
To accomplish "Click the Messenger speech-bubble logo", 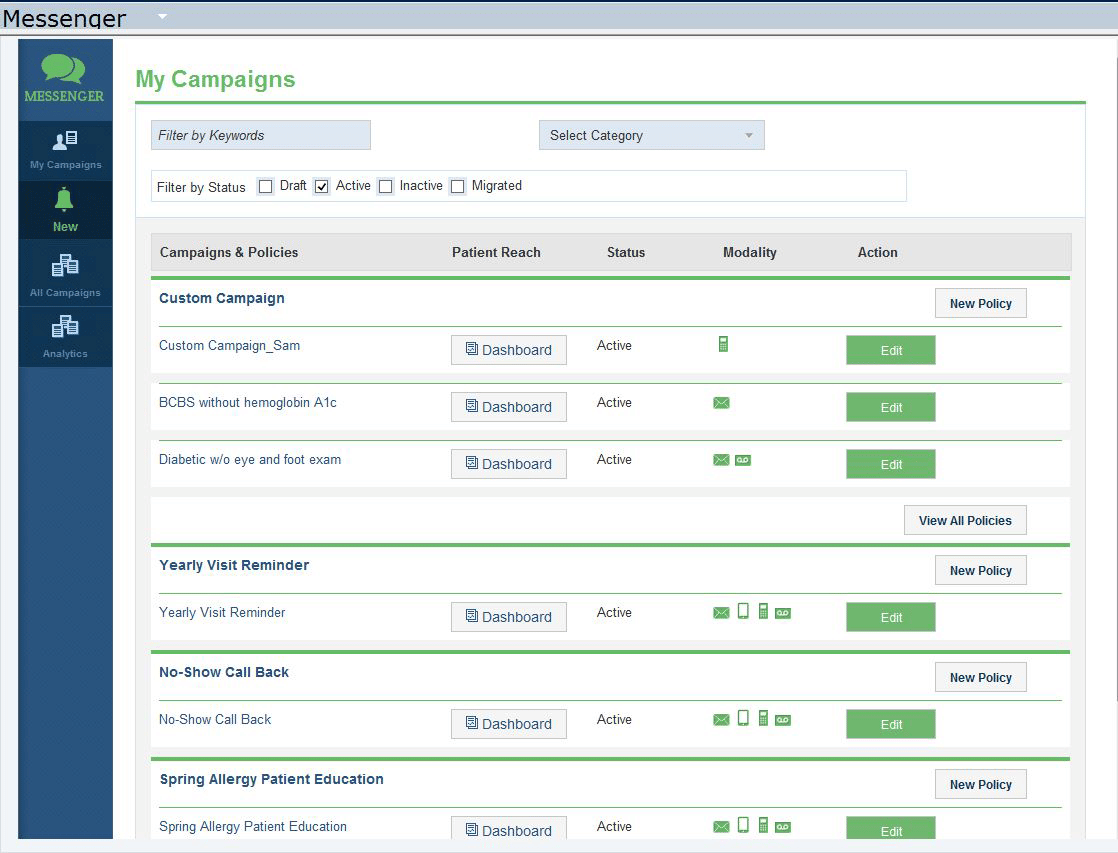I will [64, 78].
